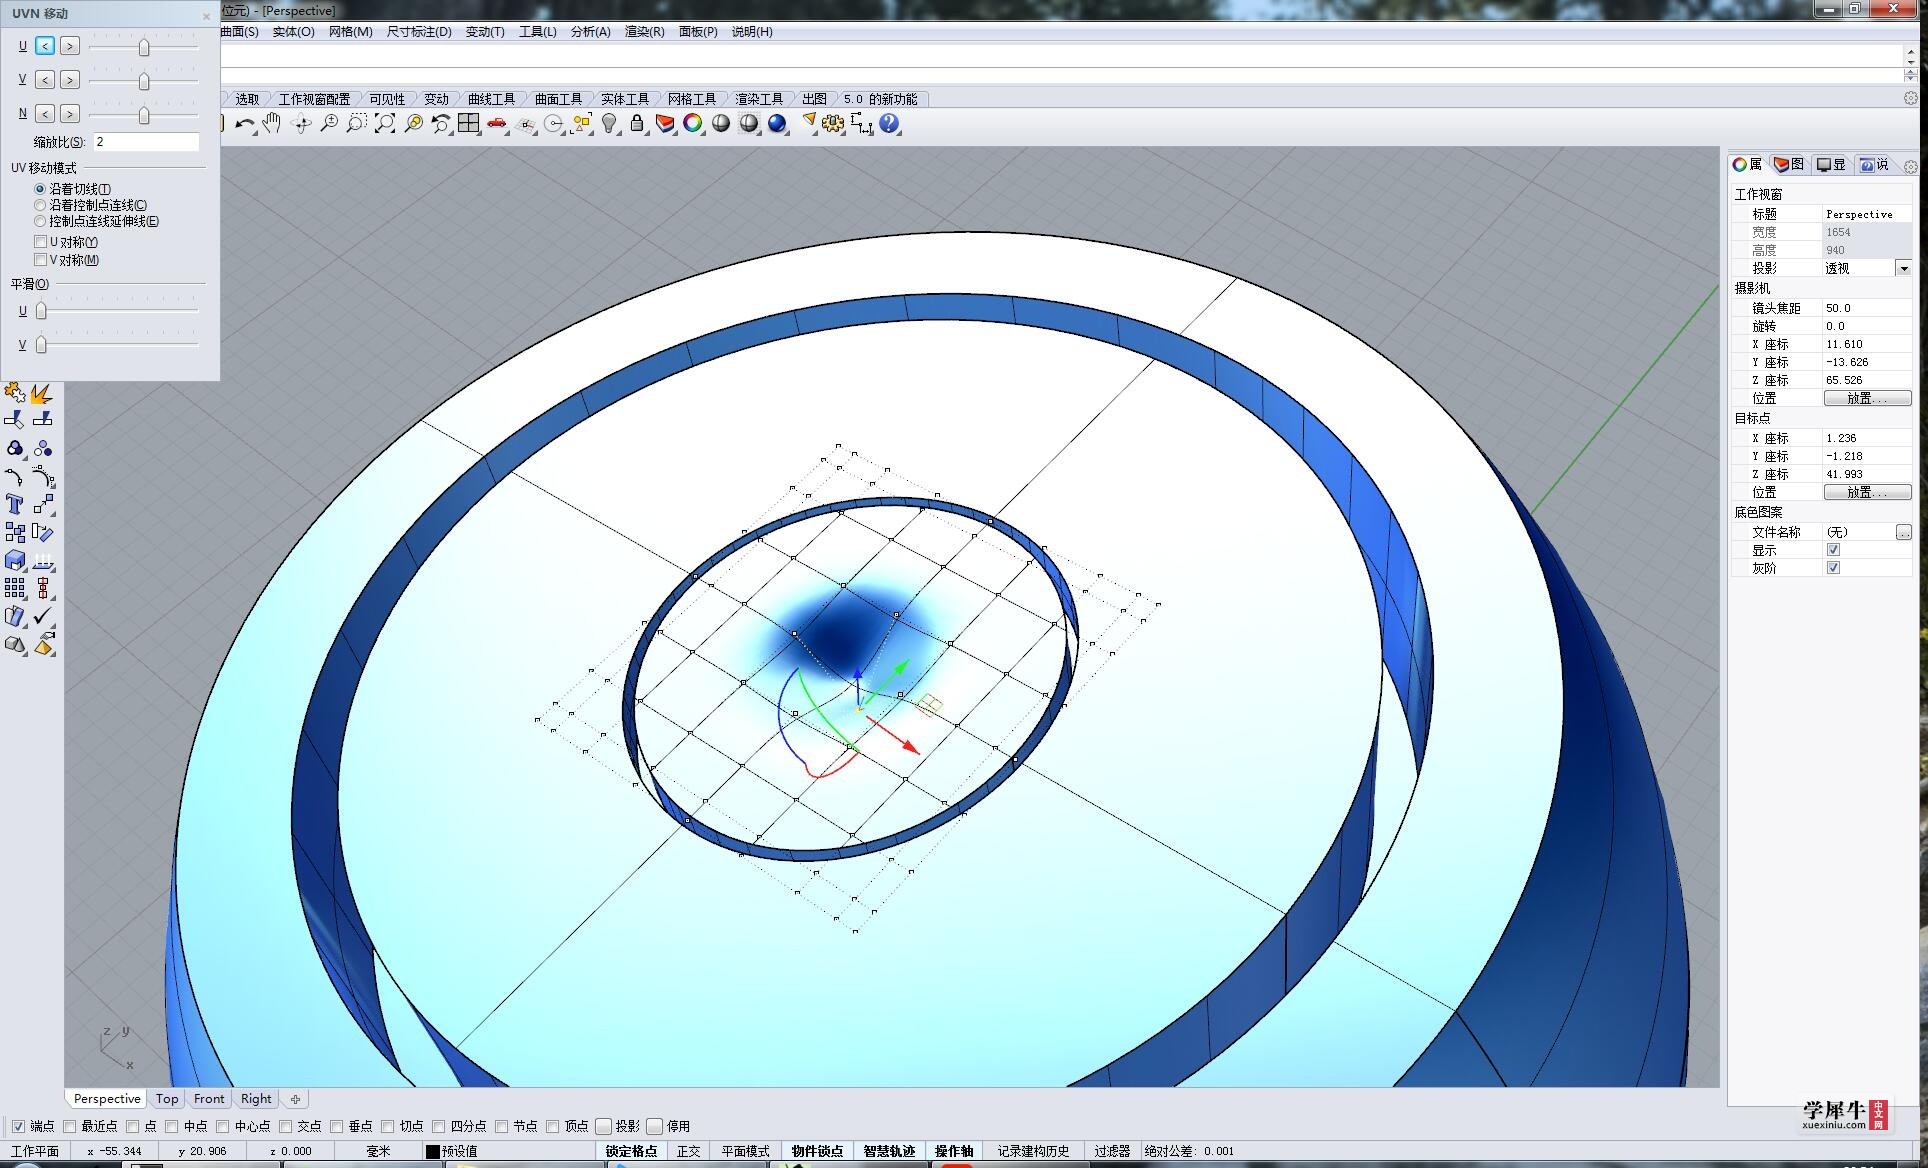Screen dimensions: 1928x1168
Task: Select 控制点连线延伸线 radio option
Action: click(x=40, y=221)
